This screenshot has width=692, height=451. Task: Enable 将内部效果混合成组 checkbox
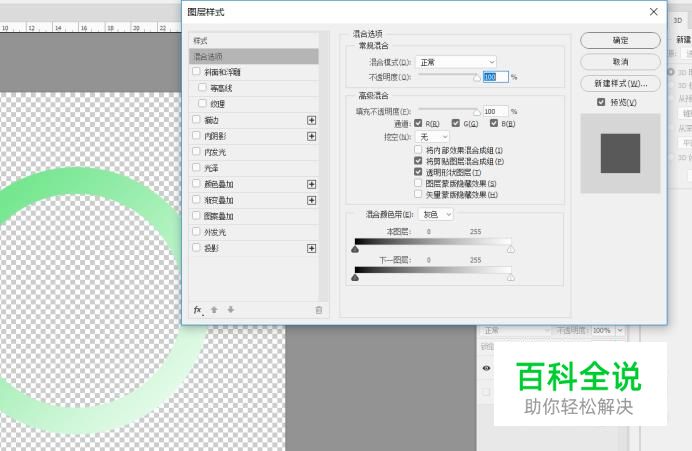(418, 150)
